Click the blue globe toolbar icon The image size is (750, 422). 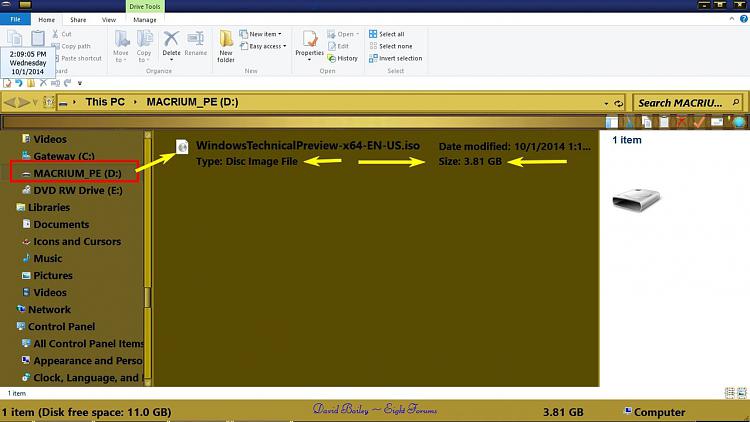[739, 122]
